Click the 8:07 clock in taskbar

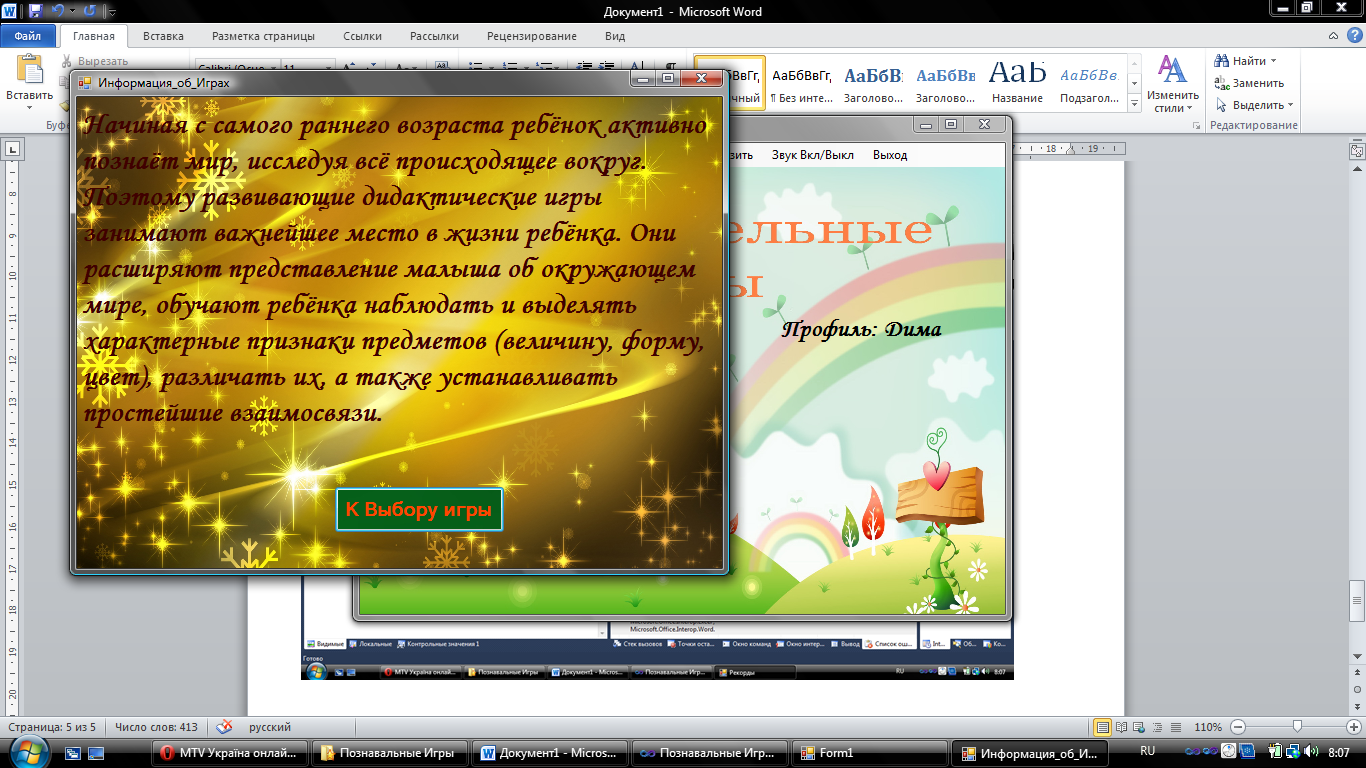1337,751
